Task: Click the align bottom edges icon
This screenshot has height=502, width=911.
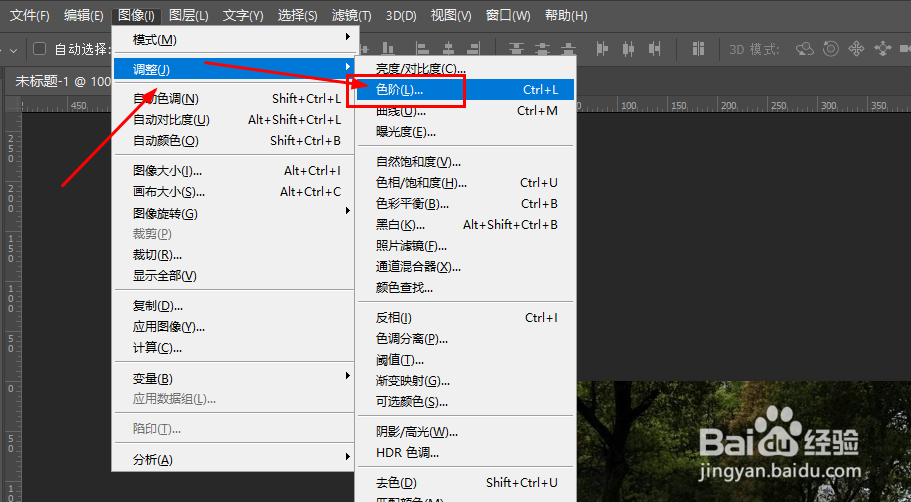Action: click(x=388, y=49)
